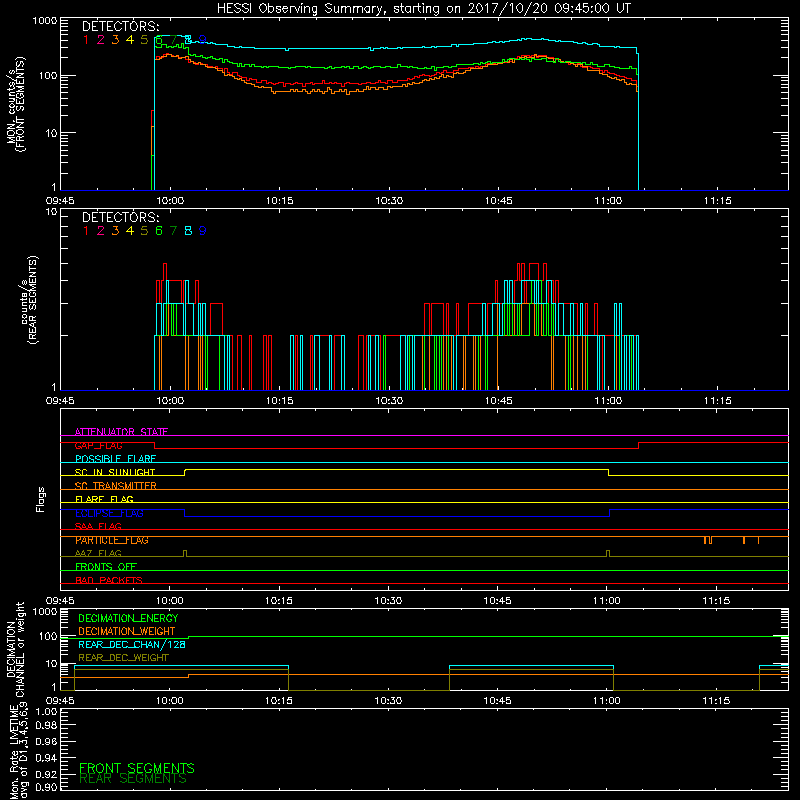
Task: Click the 10:45 tick label under the decimation panel
Action: (497, 701)
